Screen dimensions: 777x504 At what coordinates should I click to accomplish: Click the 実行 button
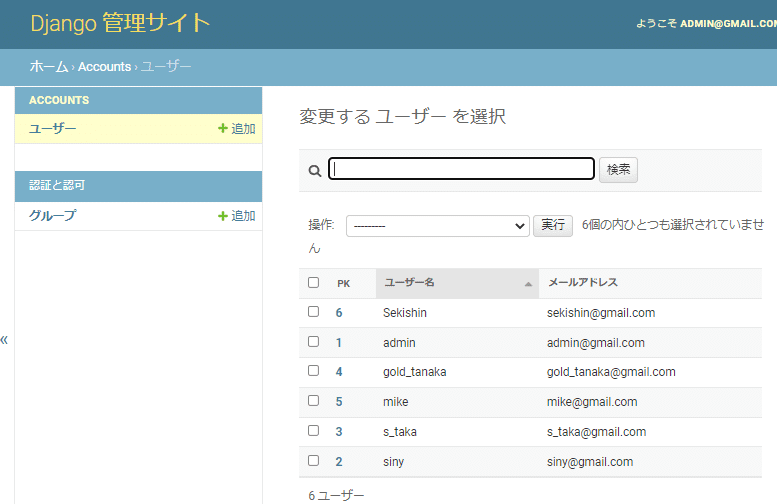pyautogui.click(x=553, y=225)
